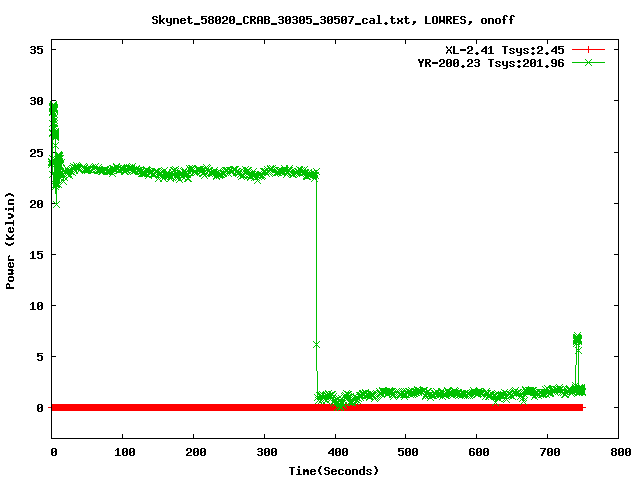The height and width of the screenshot is (480, 640).
Task: Click the x-axis tick label 600
Action: [478, 452]
